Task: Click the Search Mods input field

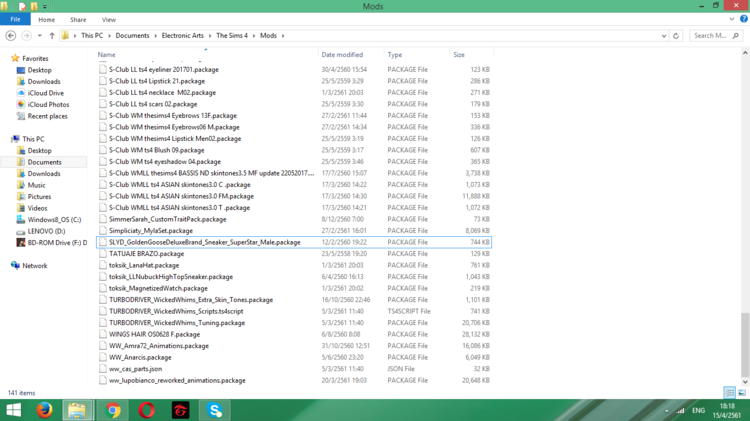Action: (716, 35)
